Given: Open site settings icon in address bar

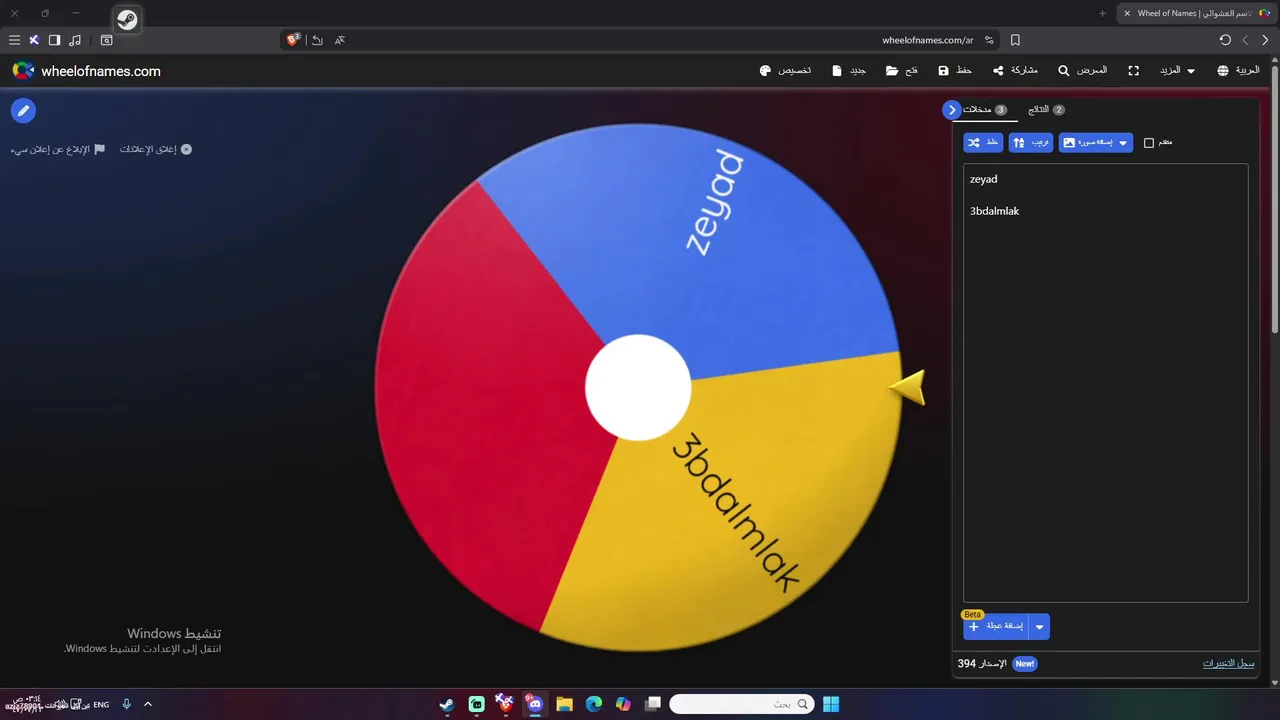Looking at the screenshot, I should pyautogui.click(x=989, y=40).
